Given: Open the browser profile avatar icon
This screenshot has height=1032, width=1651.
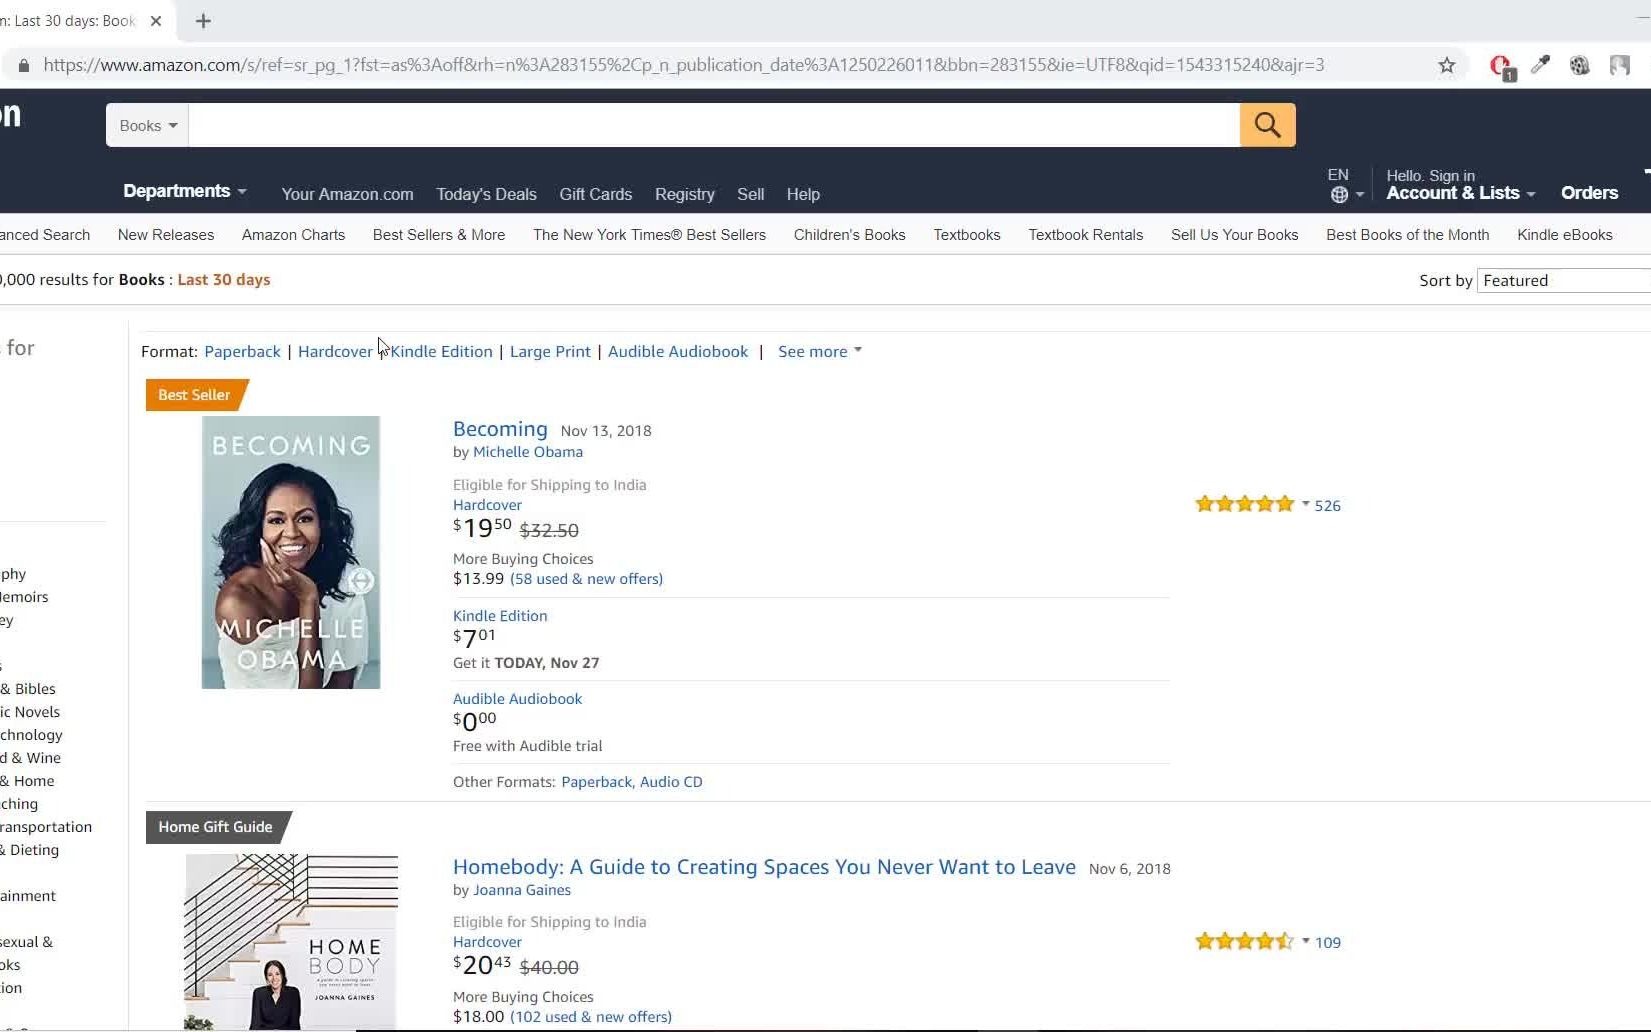Looking at the screenshot, I should click(1620, 65).
